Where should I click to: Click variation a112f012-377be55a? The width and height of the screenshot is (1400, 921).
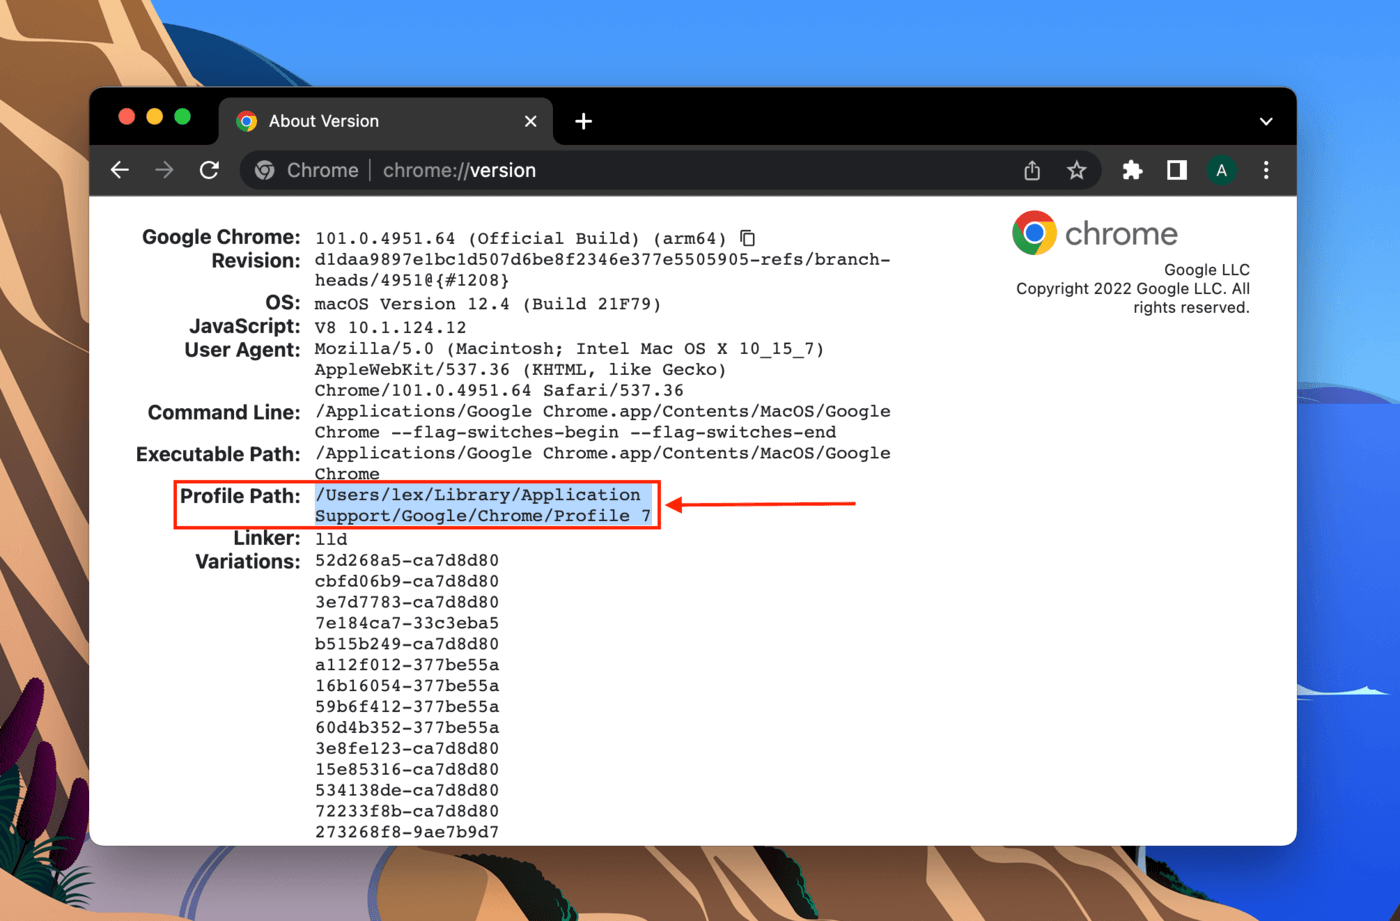(x=407, y=665)
